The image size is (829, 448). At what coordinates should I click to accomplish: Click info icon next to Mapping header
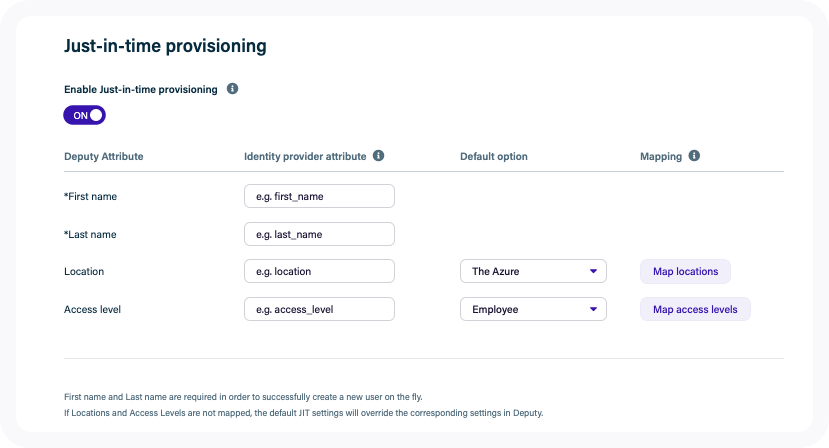pos(694,156)
